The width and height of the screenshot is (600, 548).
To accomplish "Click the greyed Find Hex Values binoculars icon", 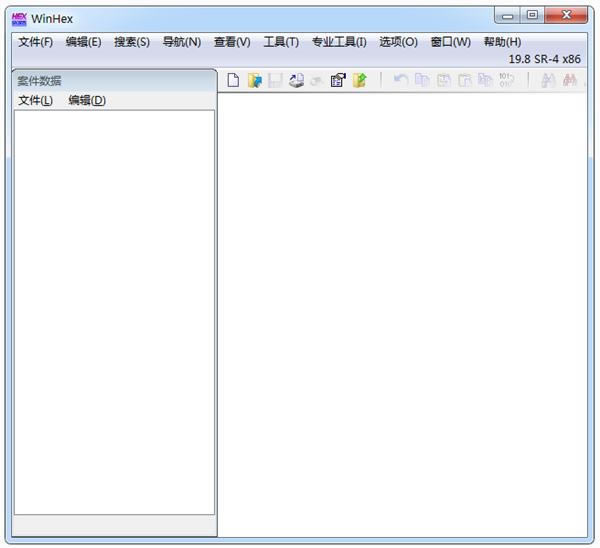I will coord(570,80).
